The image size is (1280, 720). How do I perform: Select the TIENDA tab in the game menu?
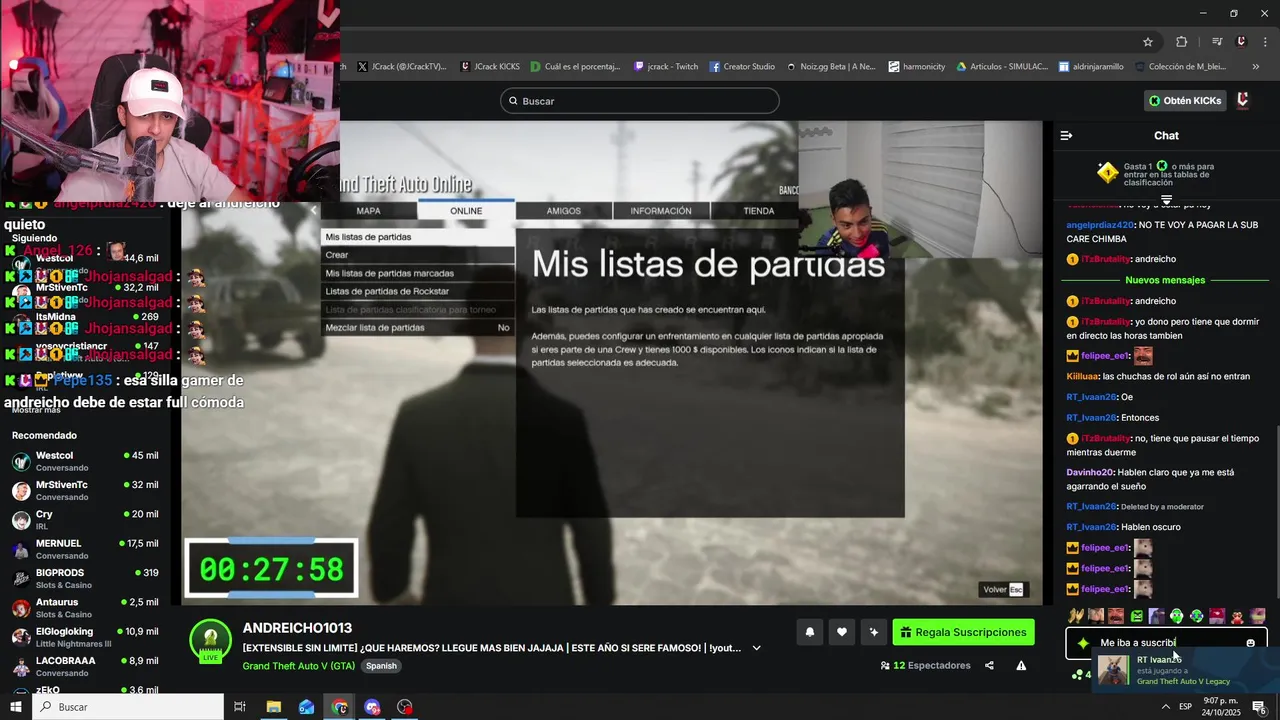tap(758, 211)
